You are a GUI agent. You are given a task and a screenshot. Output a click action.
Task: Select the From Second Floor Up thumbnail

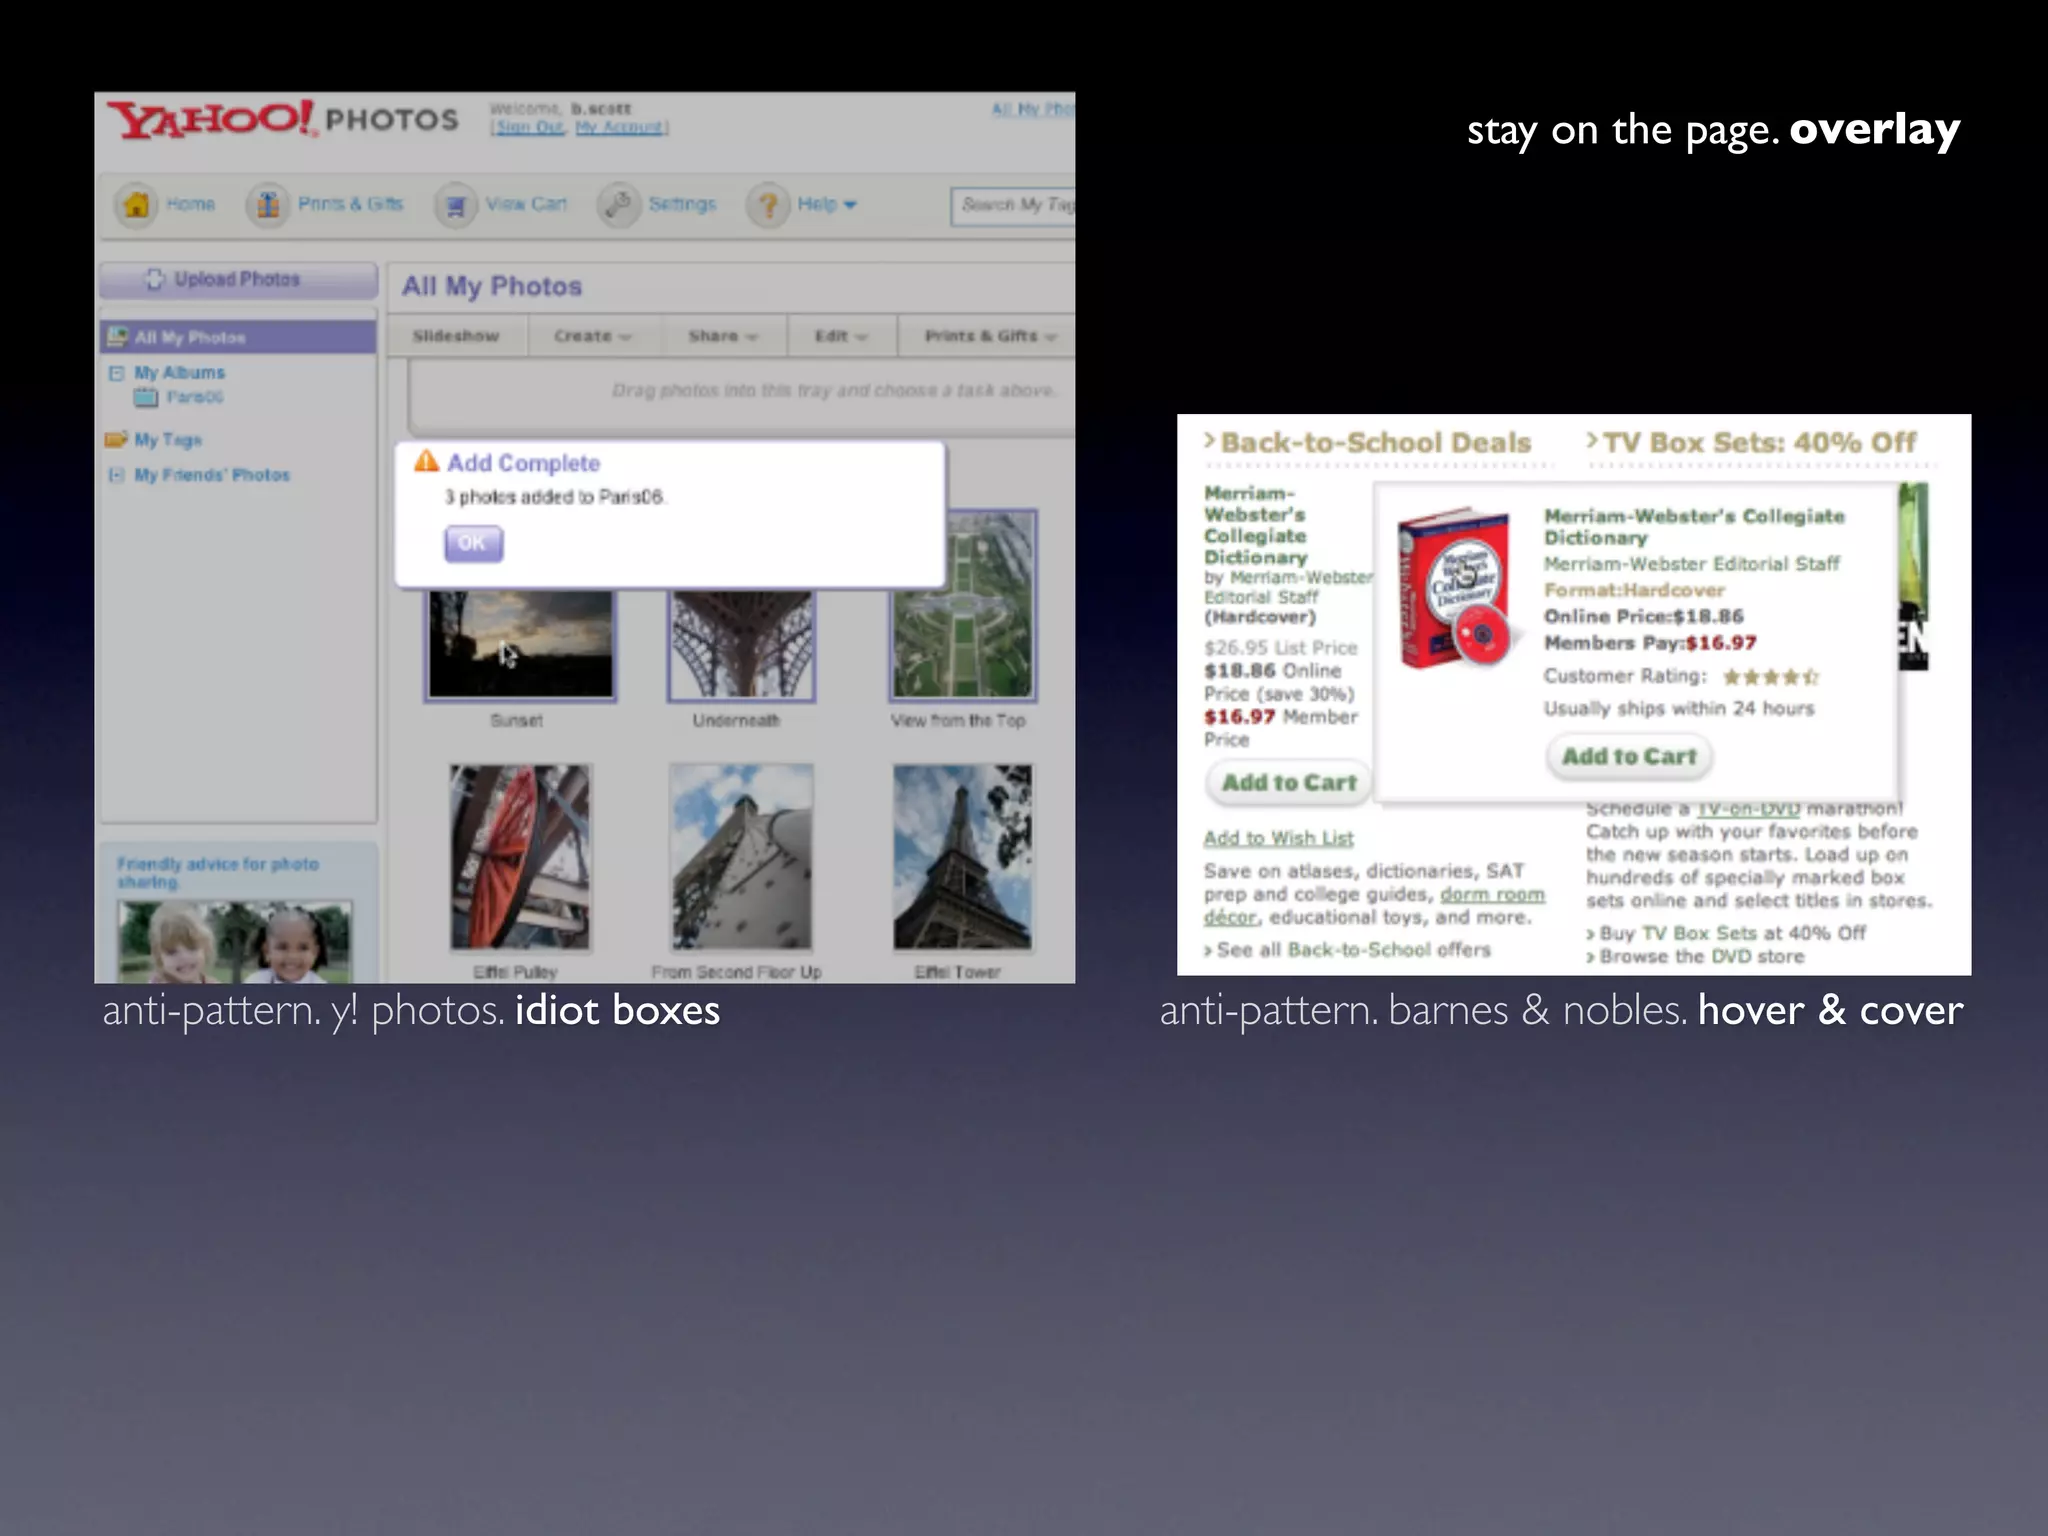741,857
